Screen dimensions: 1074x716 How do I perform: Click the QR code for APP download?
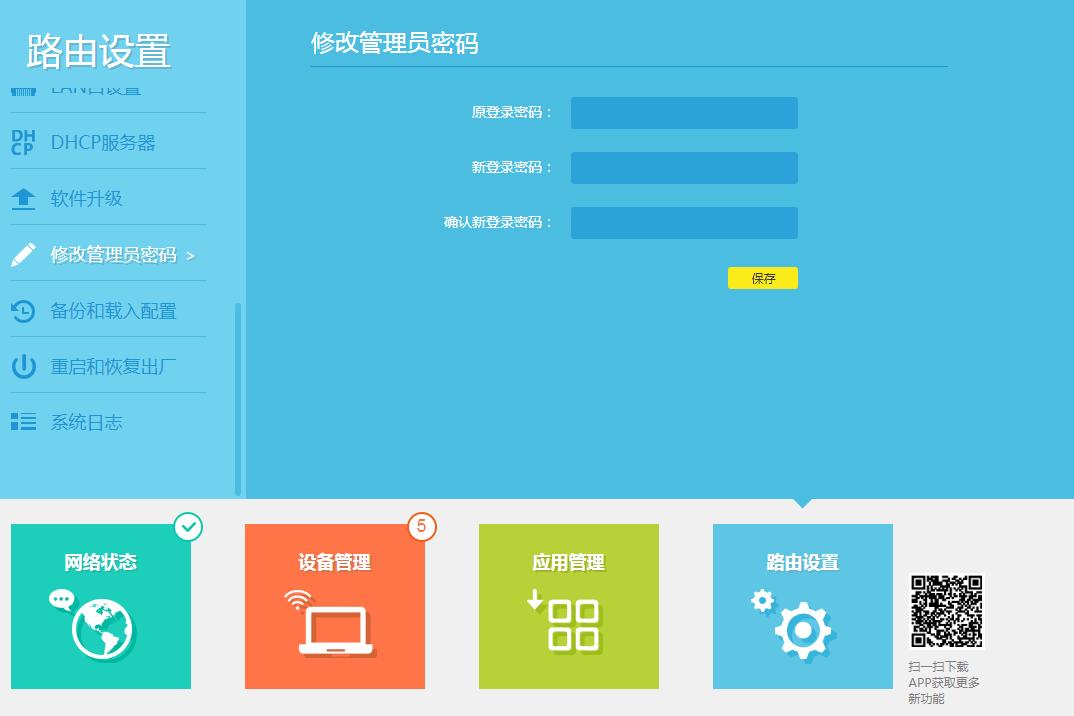pyautogui.click(x=946, y=611)
